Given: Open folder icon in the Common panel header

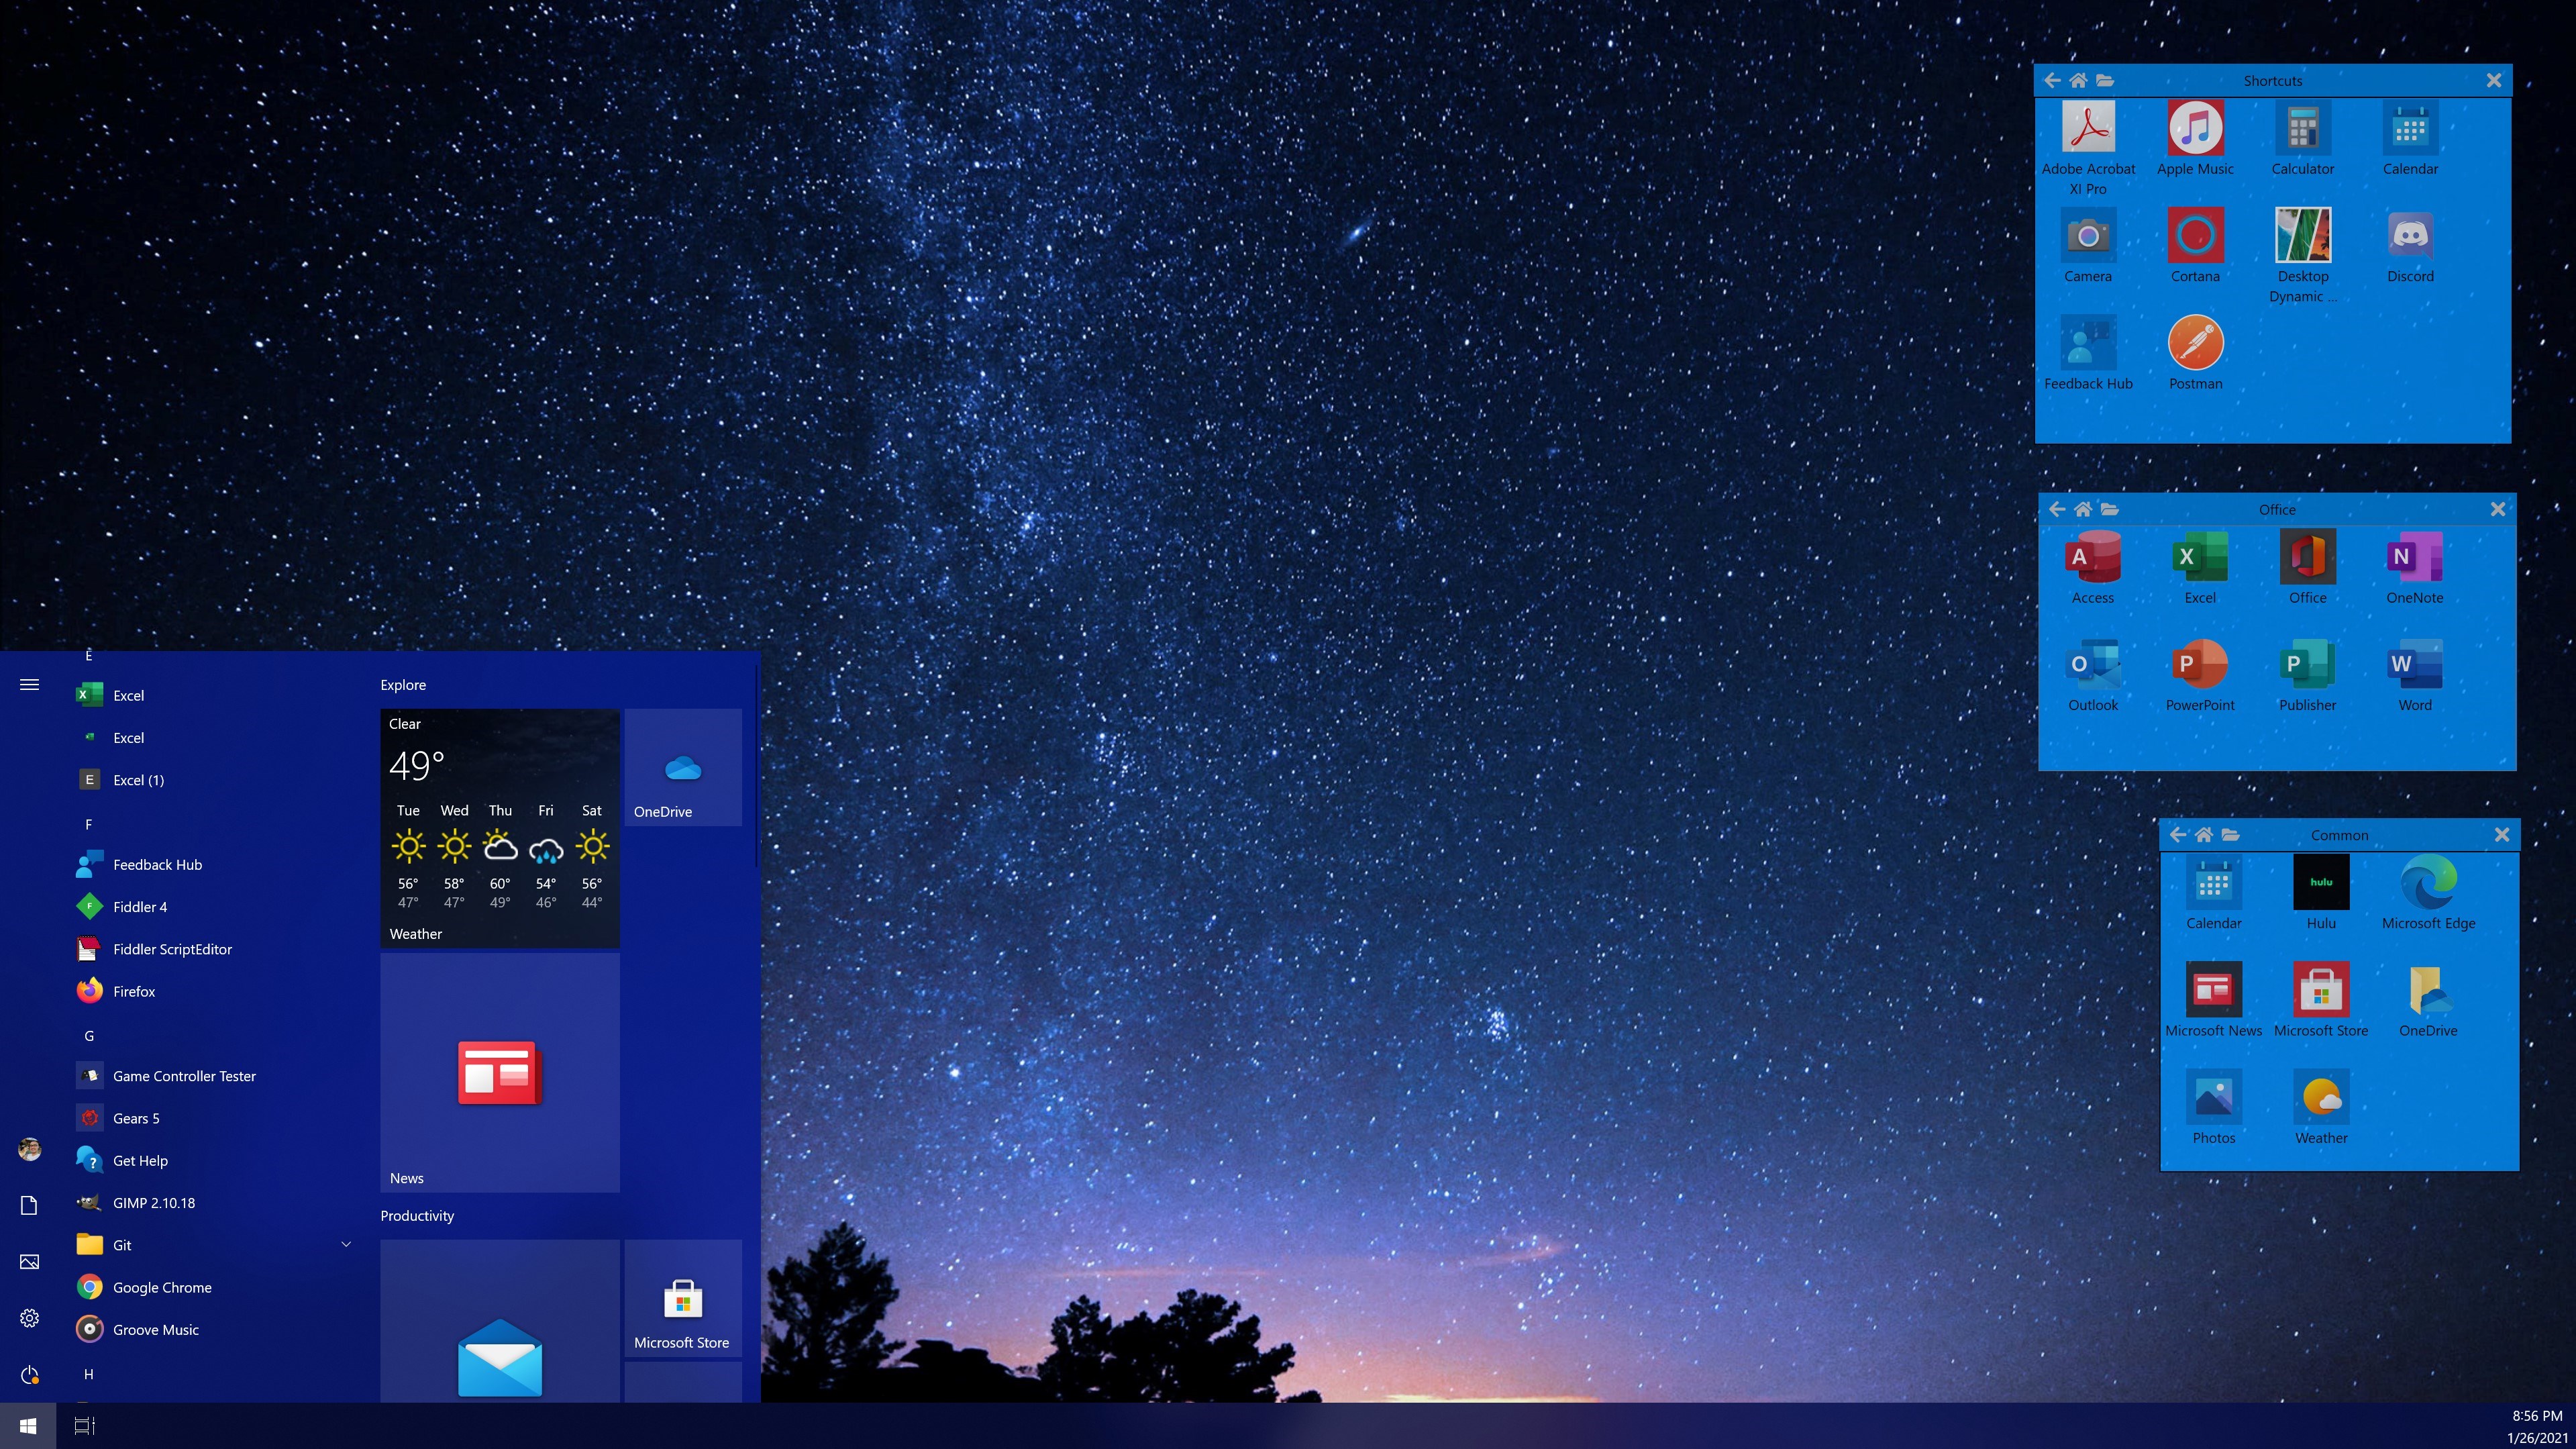Looking at the screenshot, I should coord(2230,835).
